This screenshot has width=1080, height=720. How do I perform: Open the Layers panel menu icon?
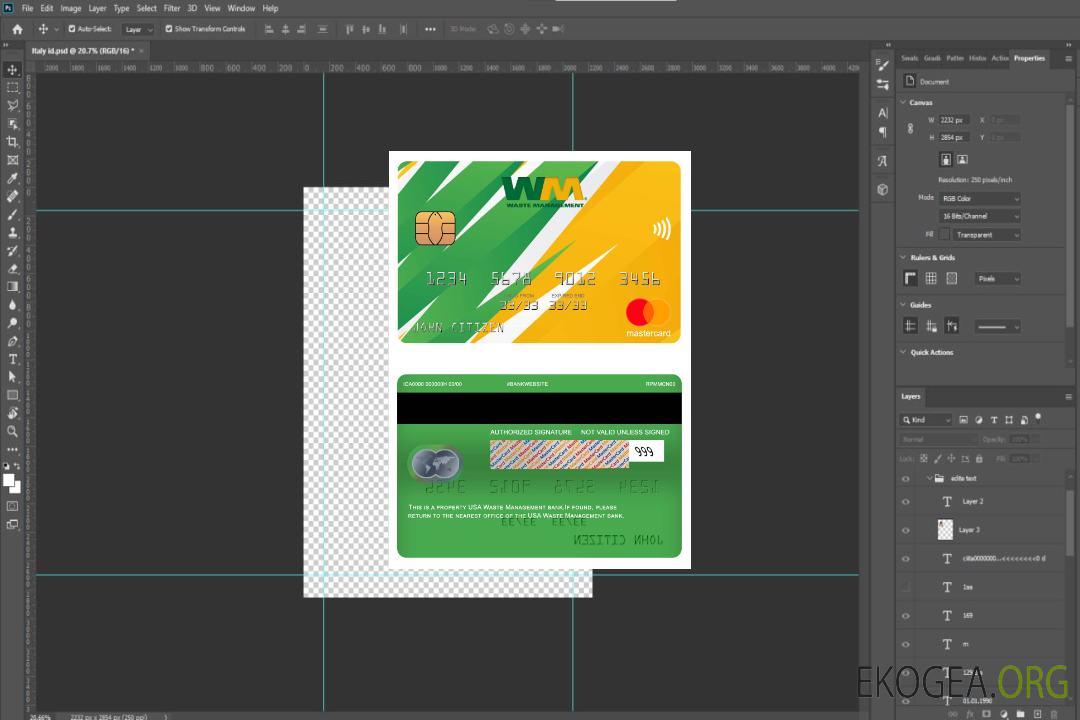click(1068, 396)
